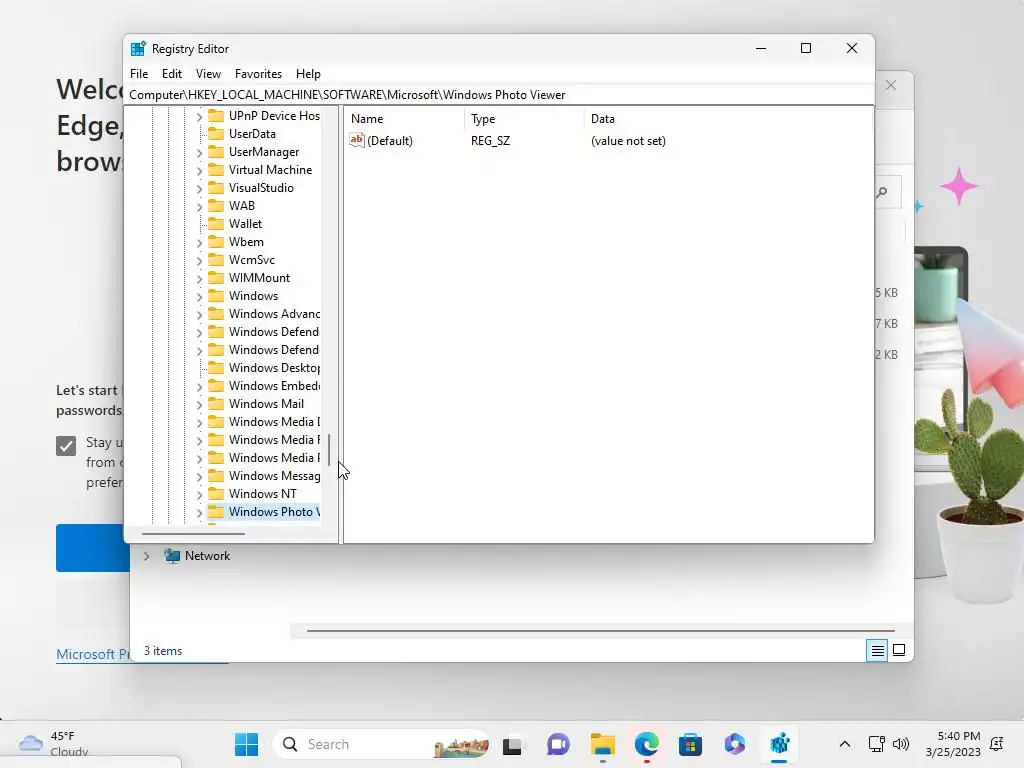Viewport: 1024px width, 768px height.
Task: Expand the VisualStudio key
Action: coord(199,188)
